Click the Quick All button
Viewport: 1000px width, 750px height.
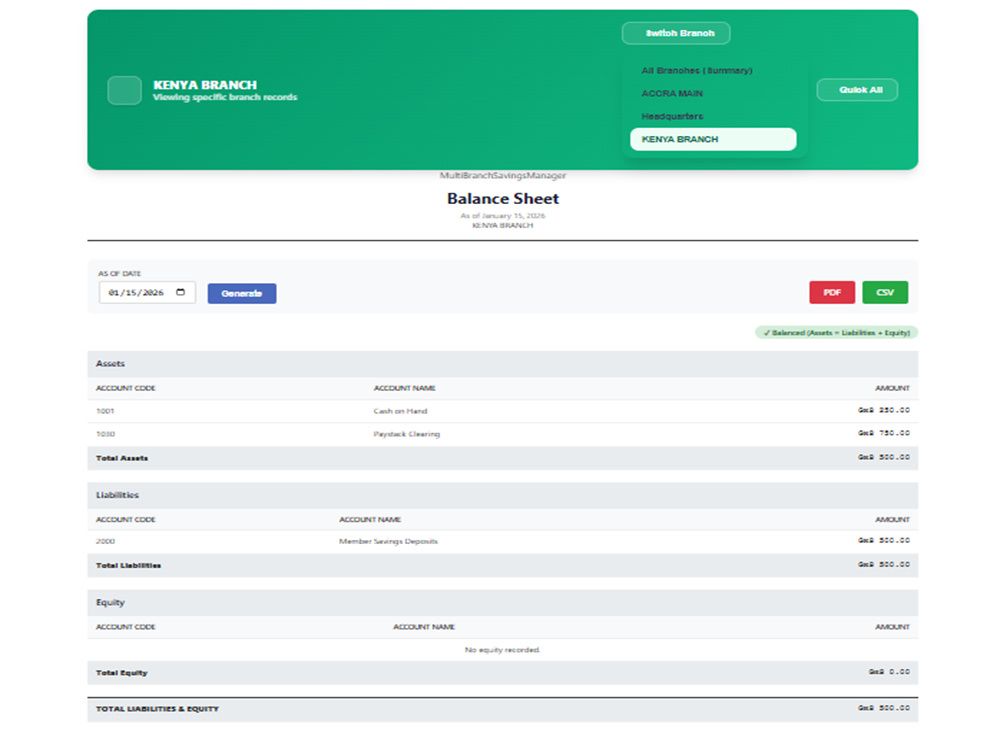coord(857,90)
